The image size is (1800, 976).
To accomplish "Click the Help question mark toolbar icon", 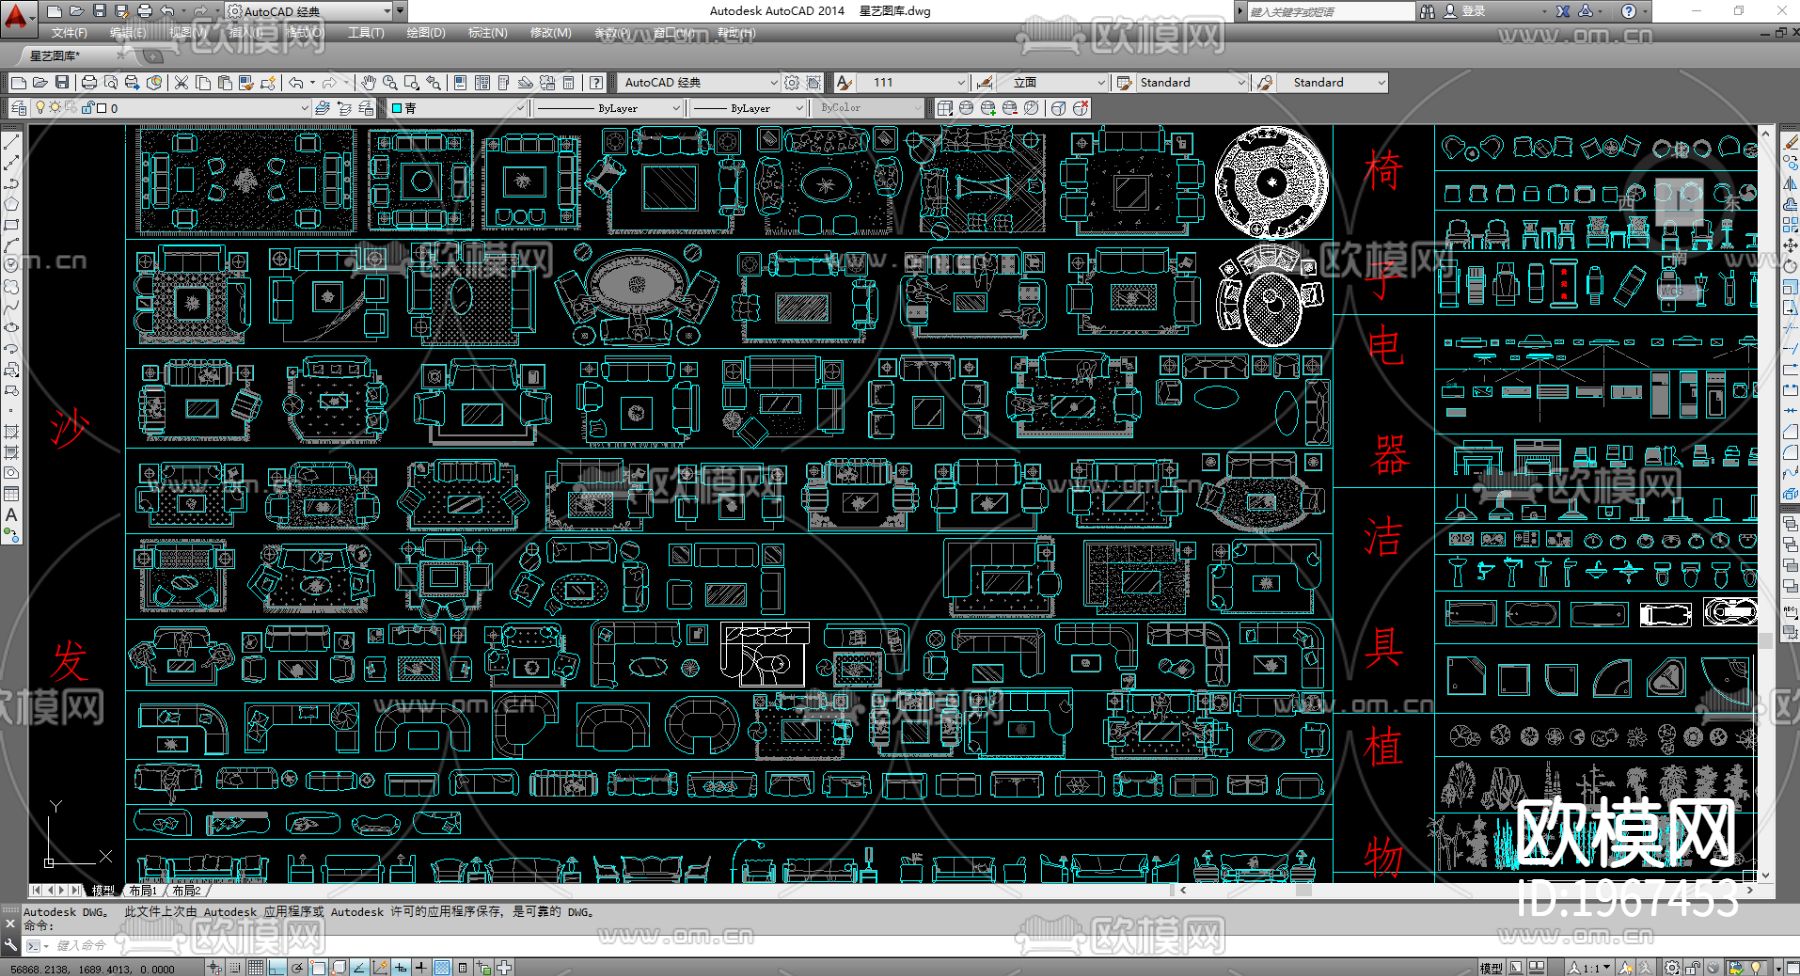I will pos(596,83).
